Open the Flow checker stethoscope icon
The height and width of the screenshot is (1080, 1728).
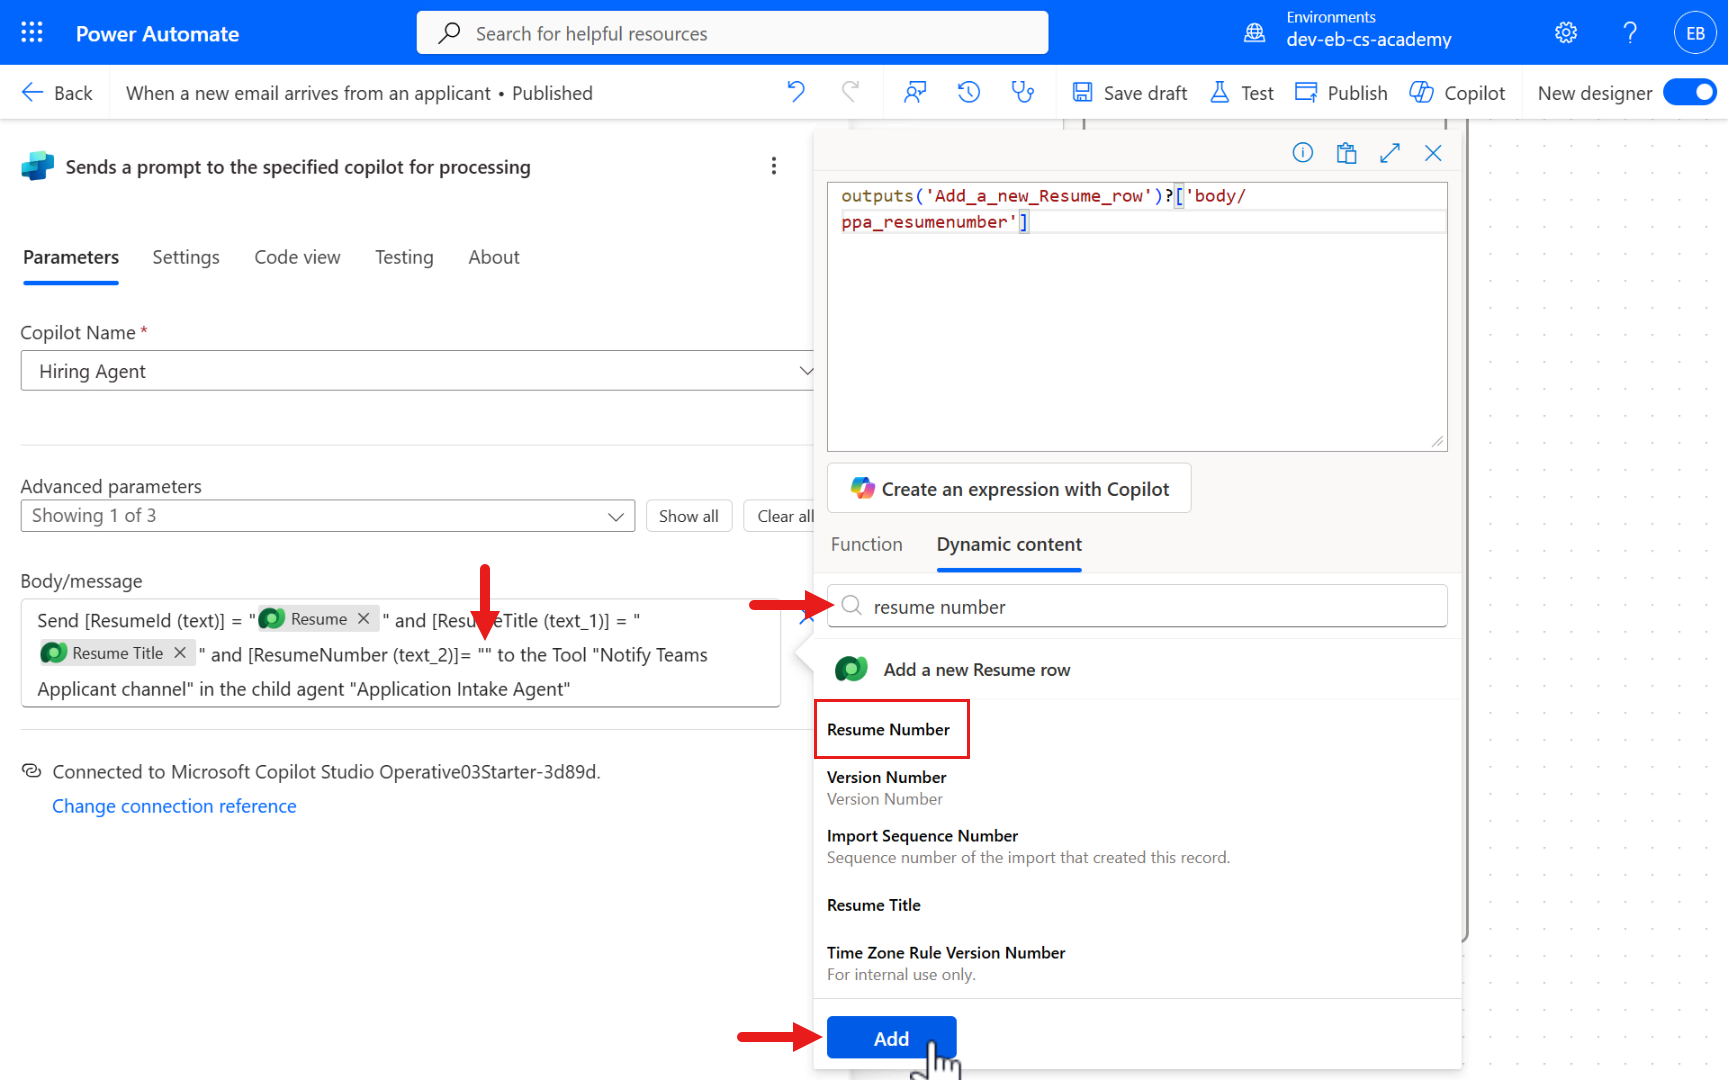pyautogui.click(x=1022, y=93)
